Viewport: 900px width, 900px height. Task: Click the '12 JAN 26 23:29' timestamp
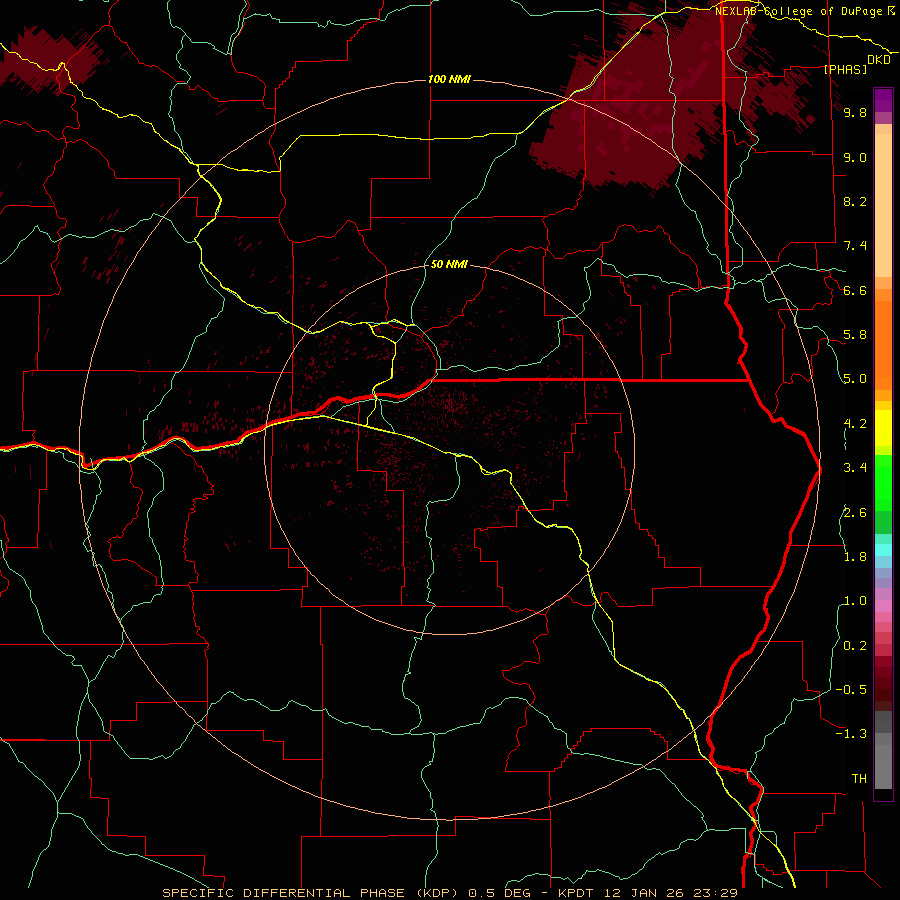click(x=671, y=893)
